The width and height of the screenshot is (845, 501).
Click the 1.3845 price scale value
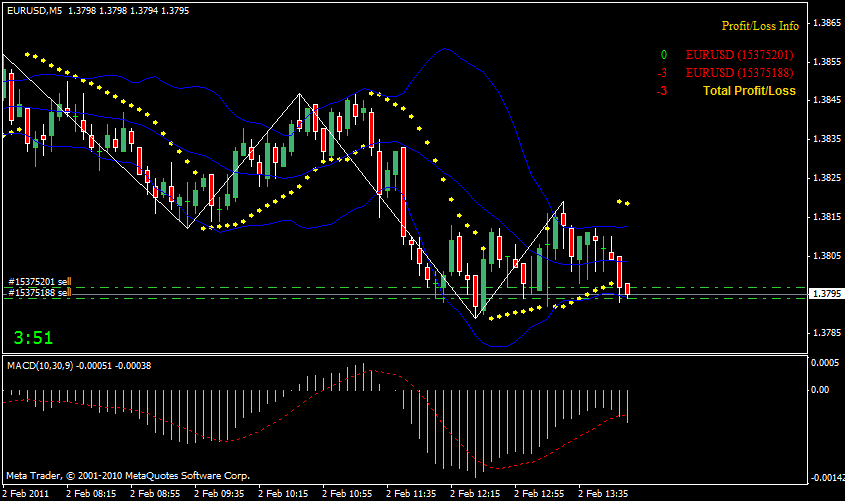tap(827, 100)
